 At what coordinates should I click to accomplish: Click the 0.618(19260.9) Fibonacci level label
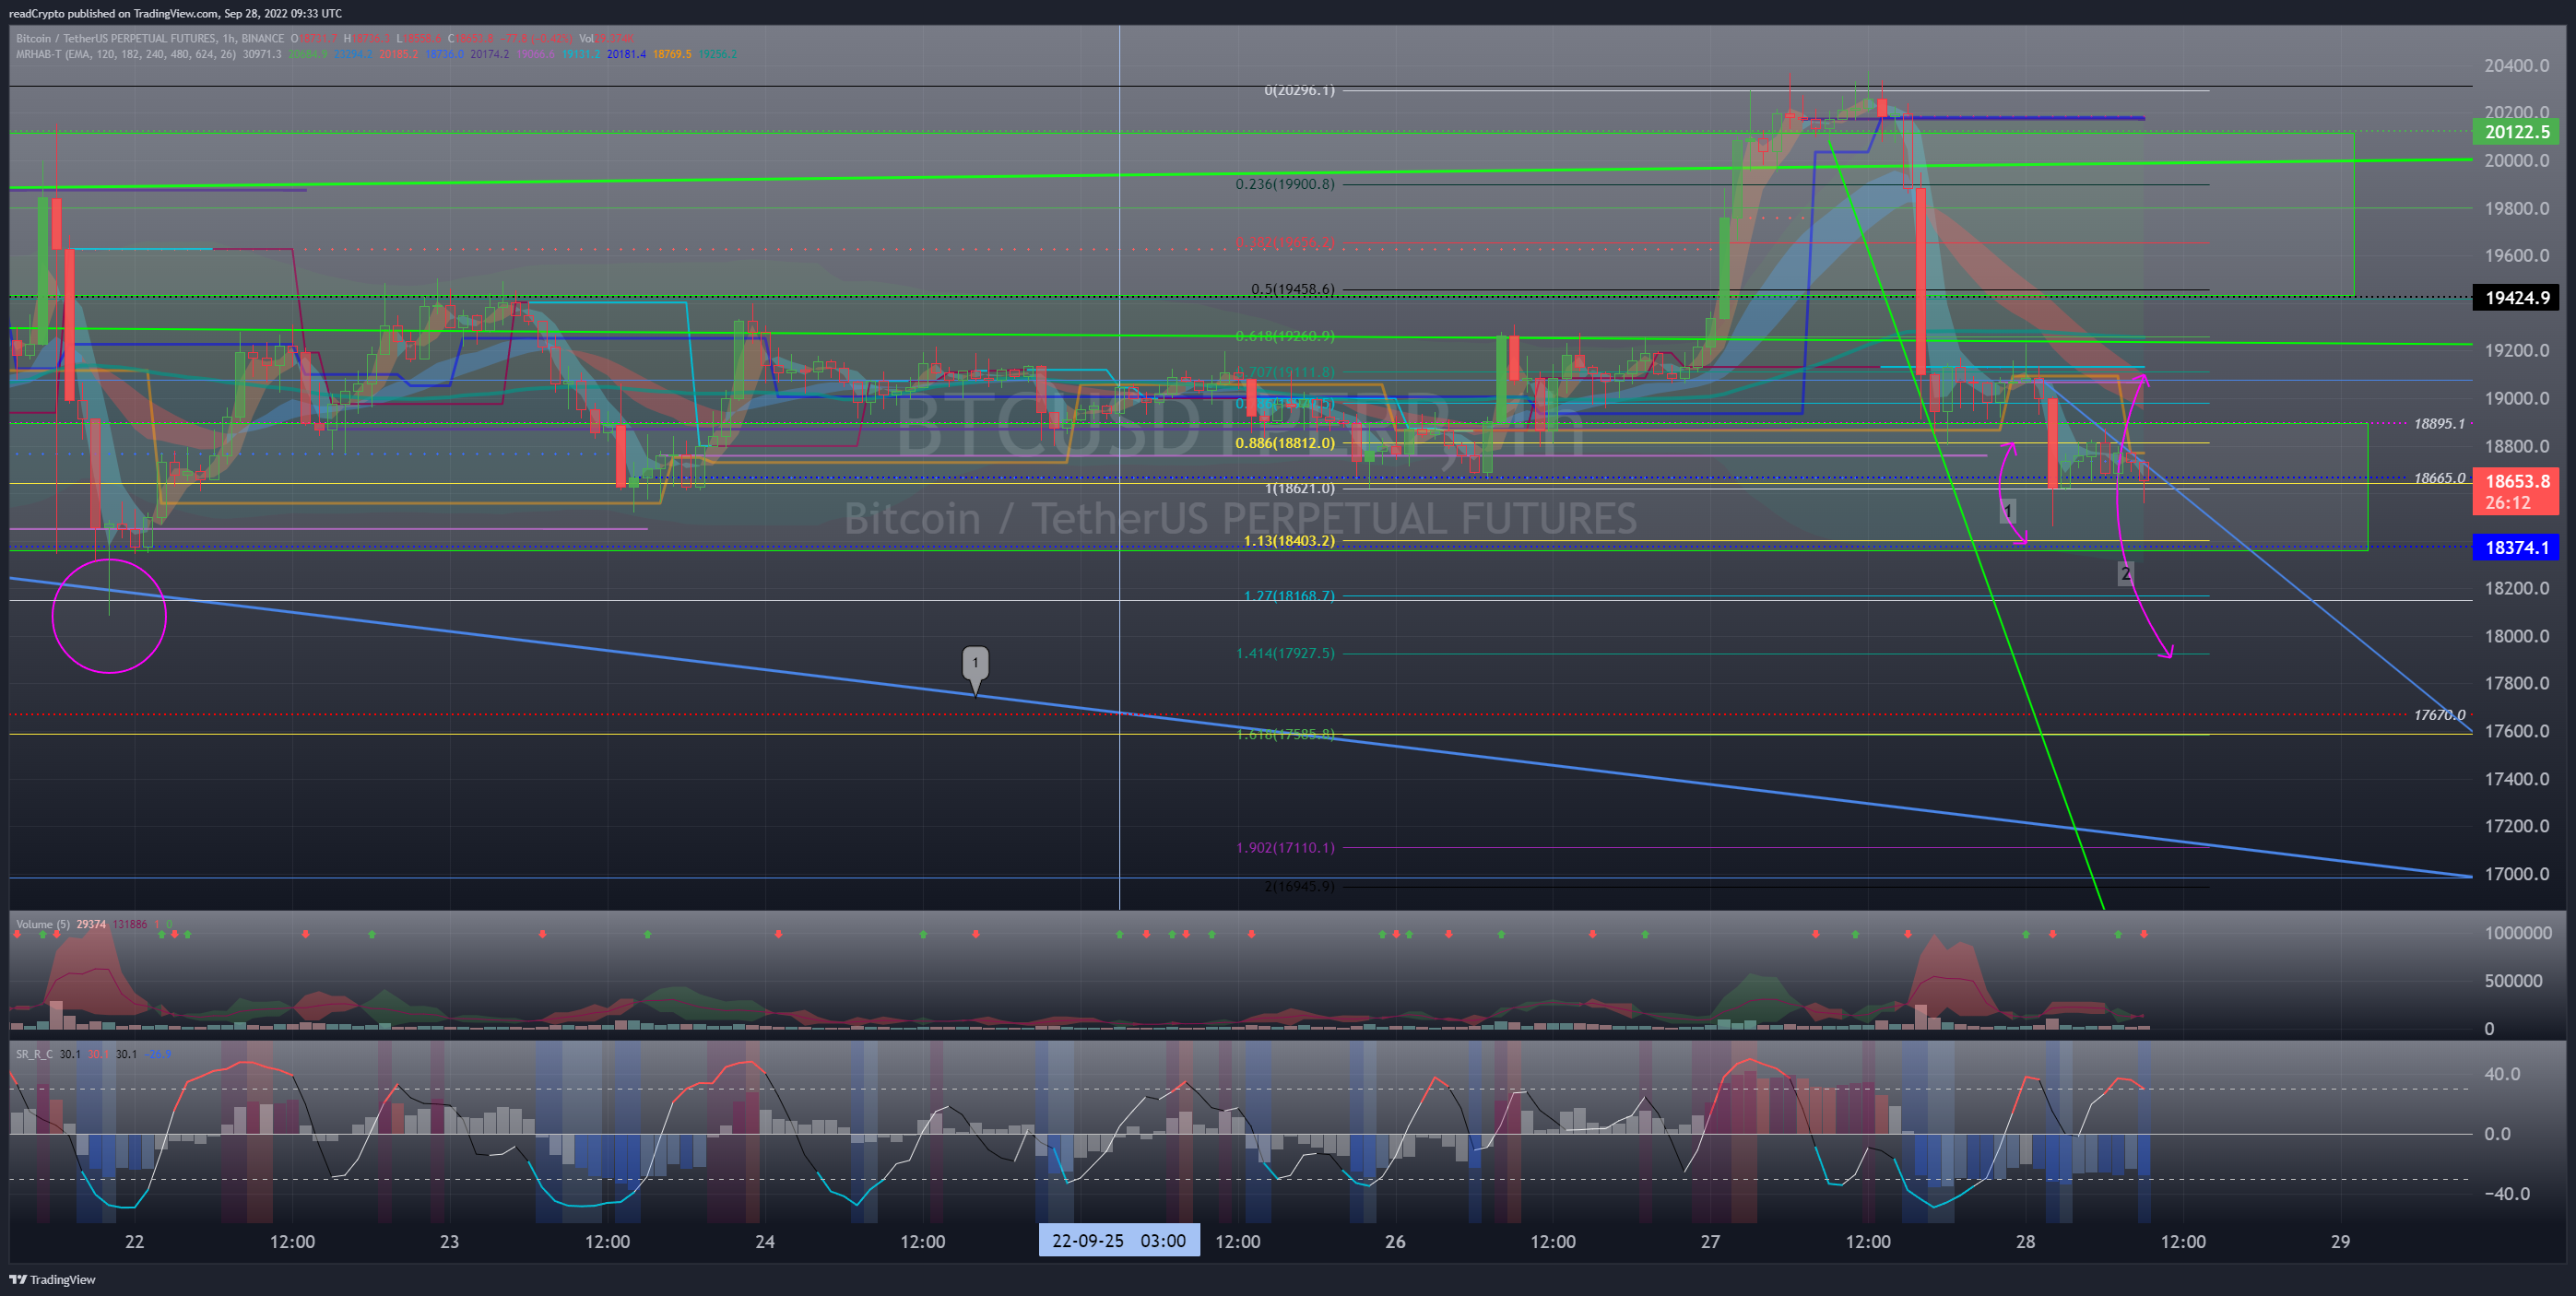coord(1285,336)
